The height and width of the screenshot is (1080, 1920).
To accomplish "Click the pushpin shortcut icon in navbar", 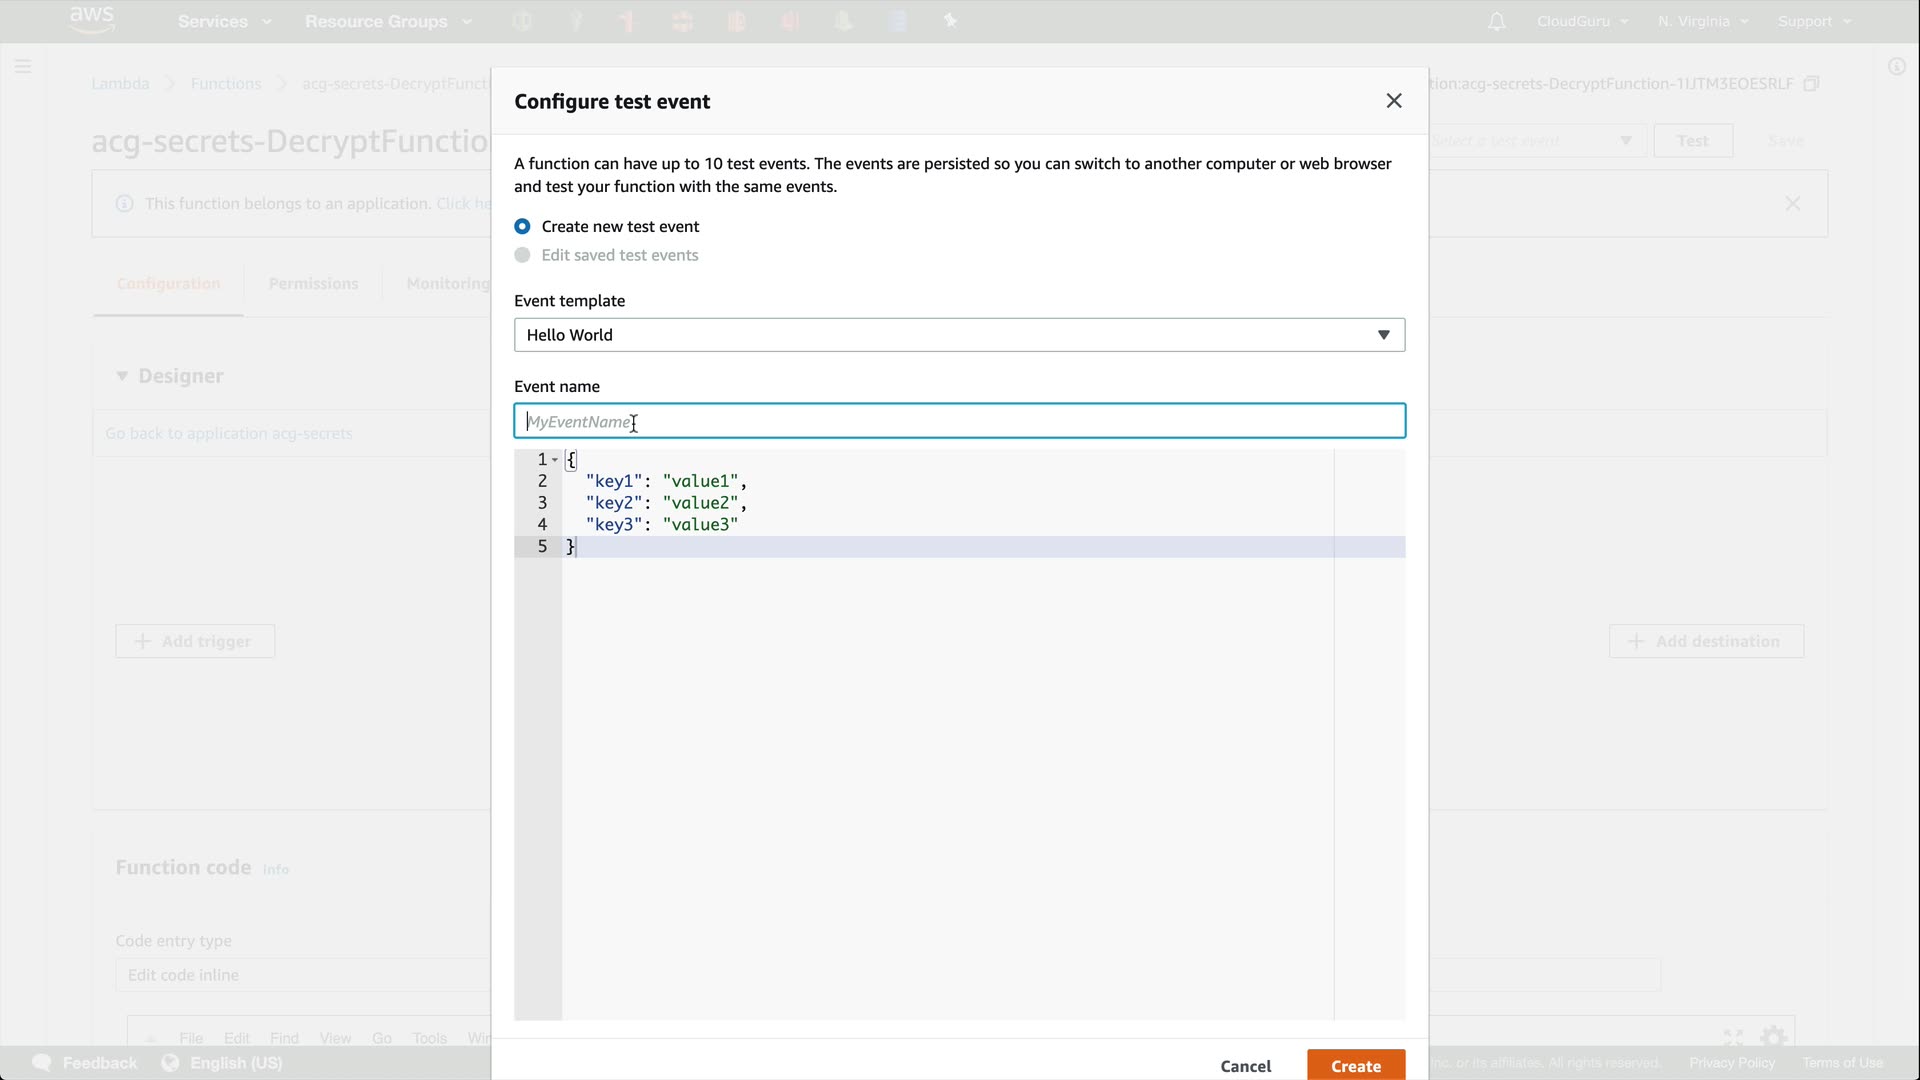I will point(950,21).
